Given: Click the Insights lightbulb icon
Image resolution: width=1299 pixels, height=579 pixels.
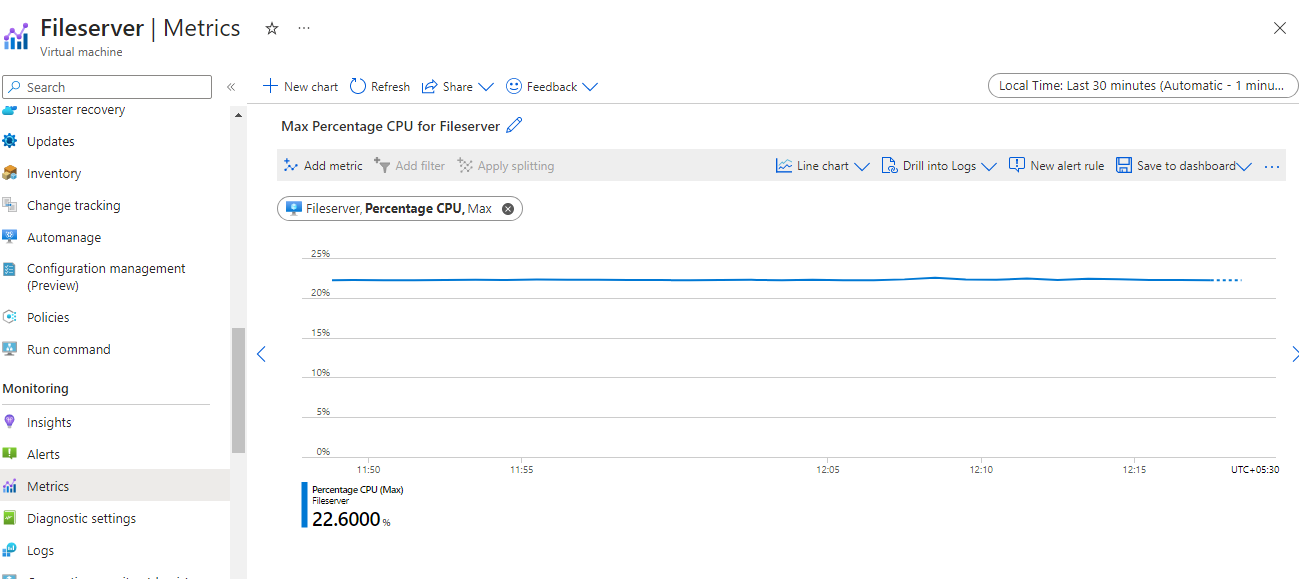Looking at the screenshot, I should click(10, 422).
